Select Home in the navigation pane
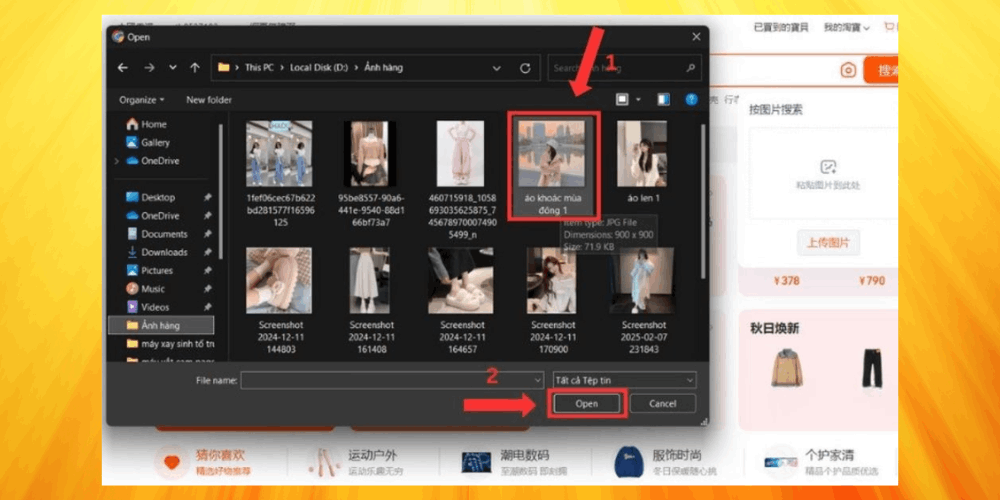This screenshot has height=500, width=1000. [x=147, y=124]
